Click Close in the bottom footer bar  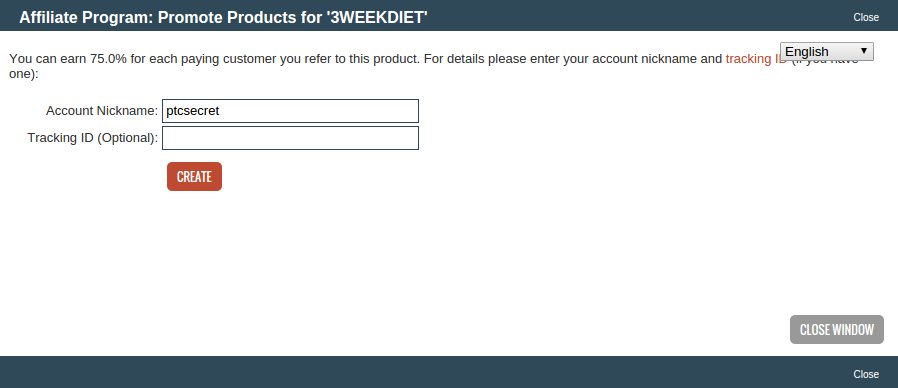(866, 374)
